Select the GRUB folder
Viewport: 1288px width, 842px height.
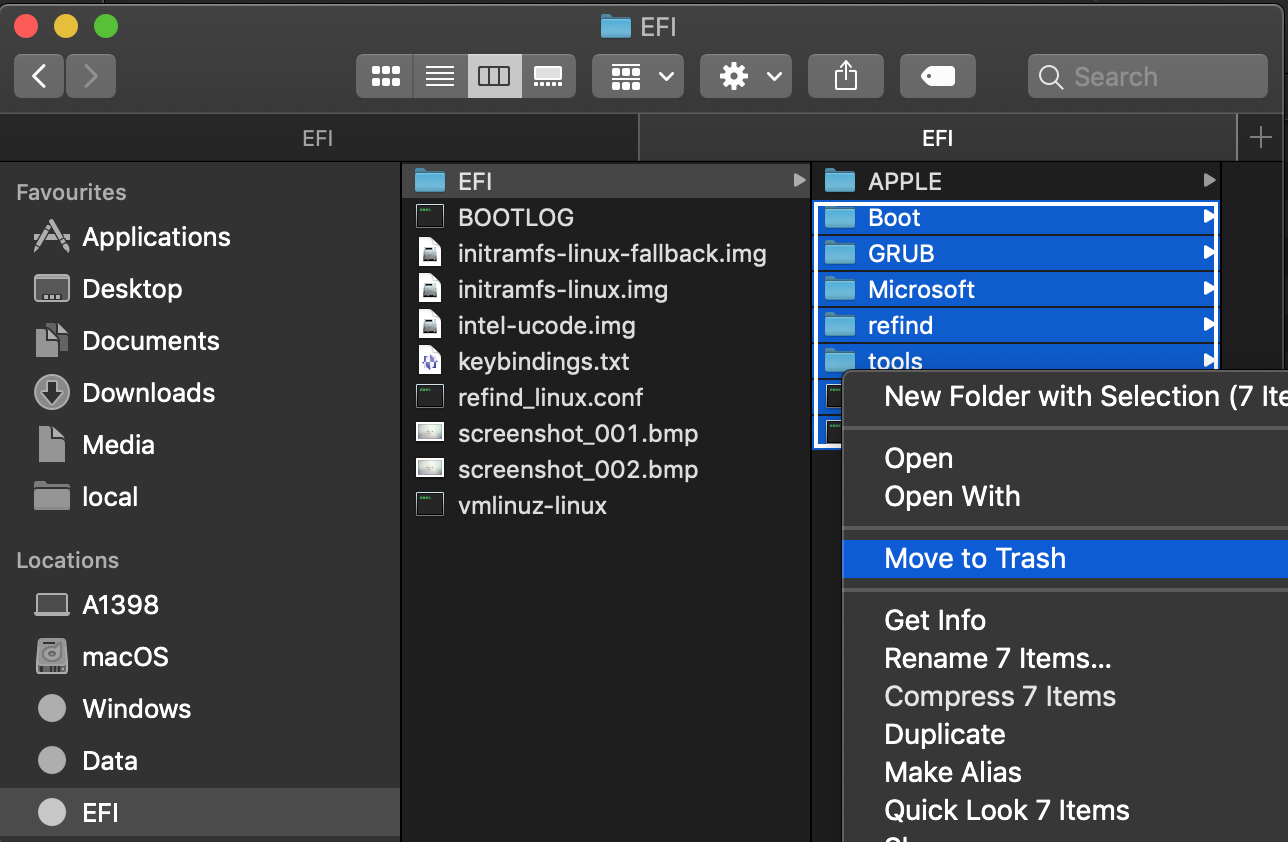click(1017, 253)
